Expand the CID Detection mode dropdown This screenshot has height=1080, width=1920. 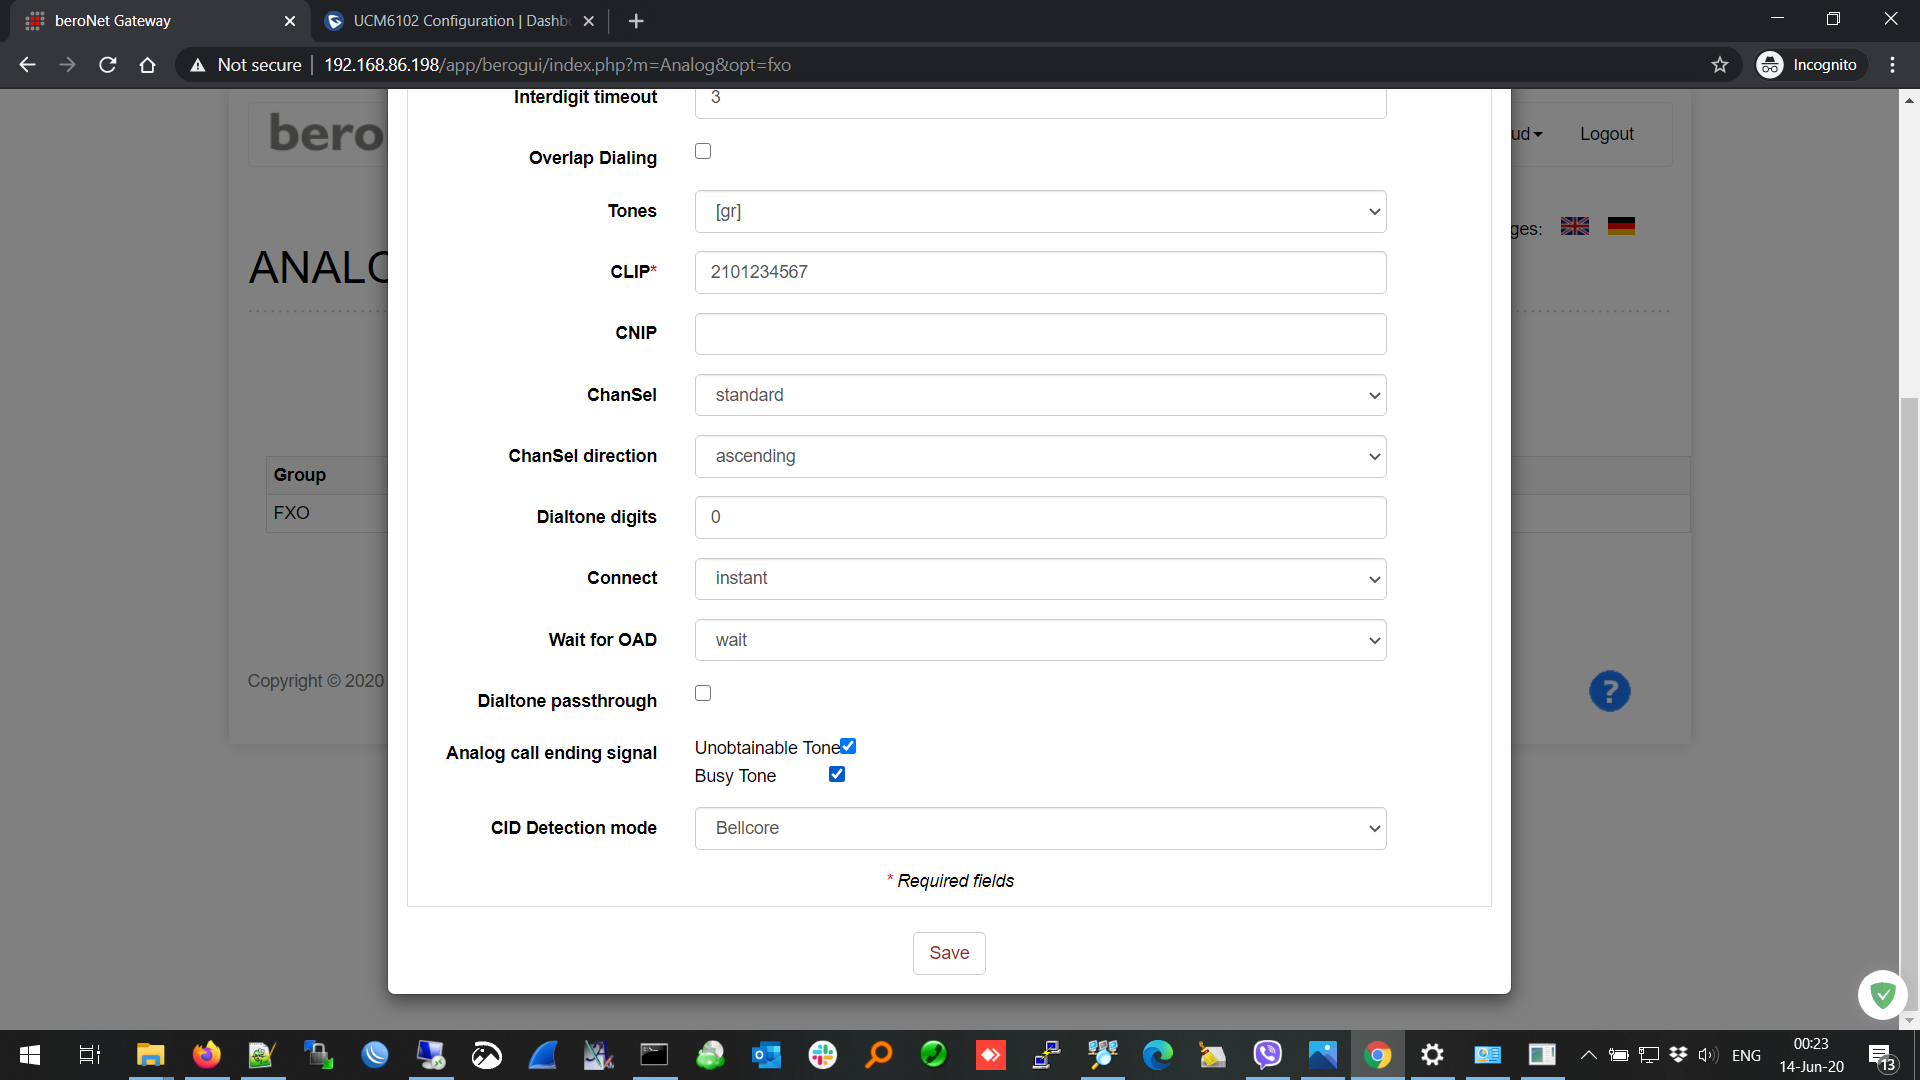coord(1040,829)
